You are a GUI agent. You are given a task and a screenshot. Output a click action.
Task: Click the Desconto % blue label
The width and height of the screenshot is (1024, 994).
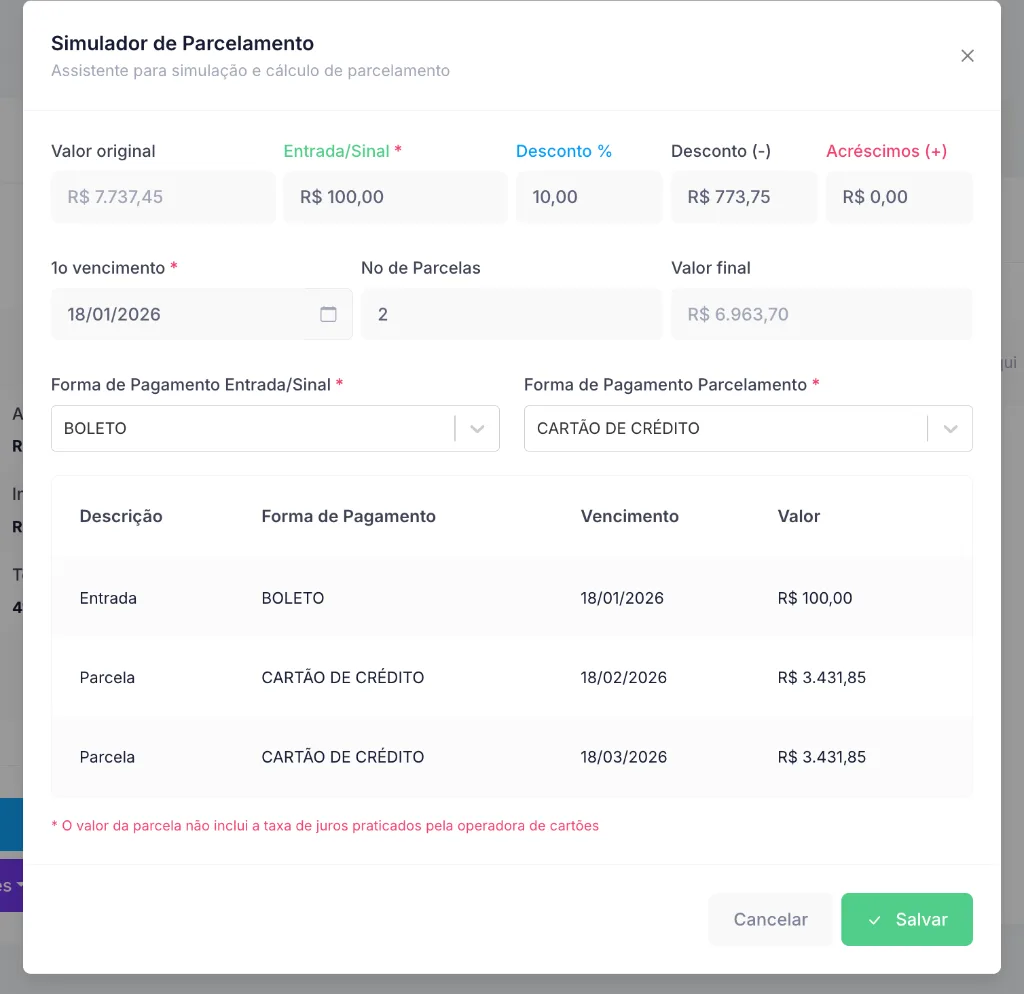click(564, 152)
